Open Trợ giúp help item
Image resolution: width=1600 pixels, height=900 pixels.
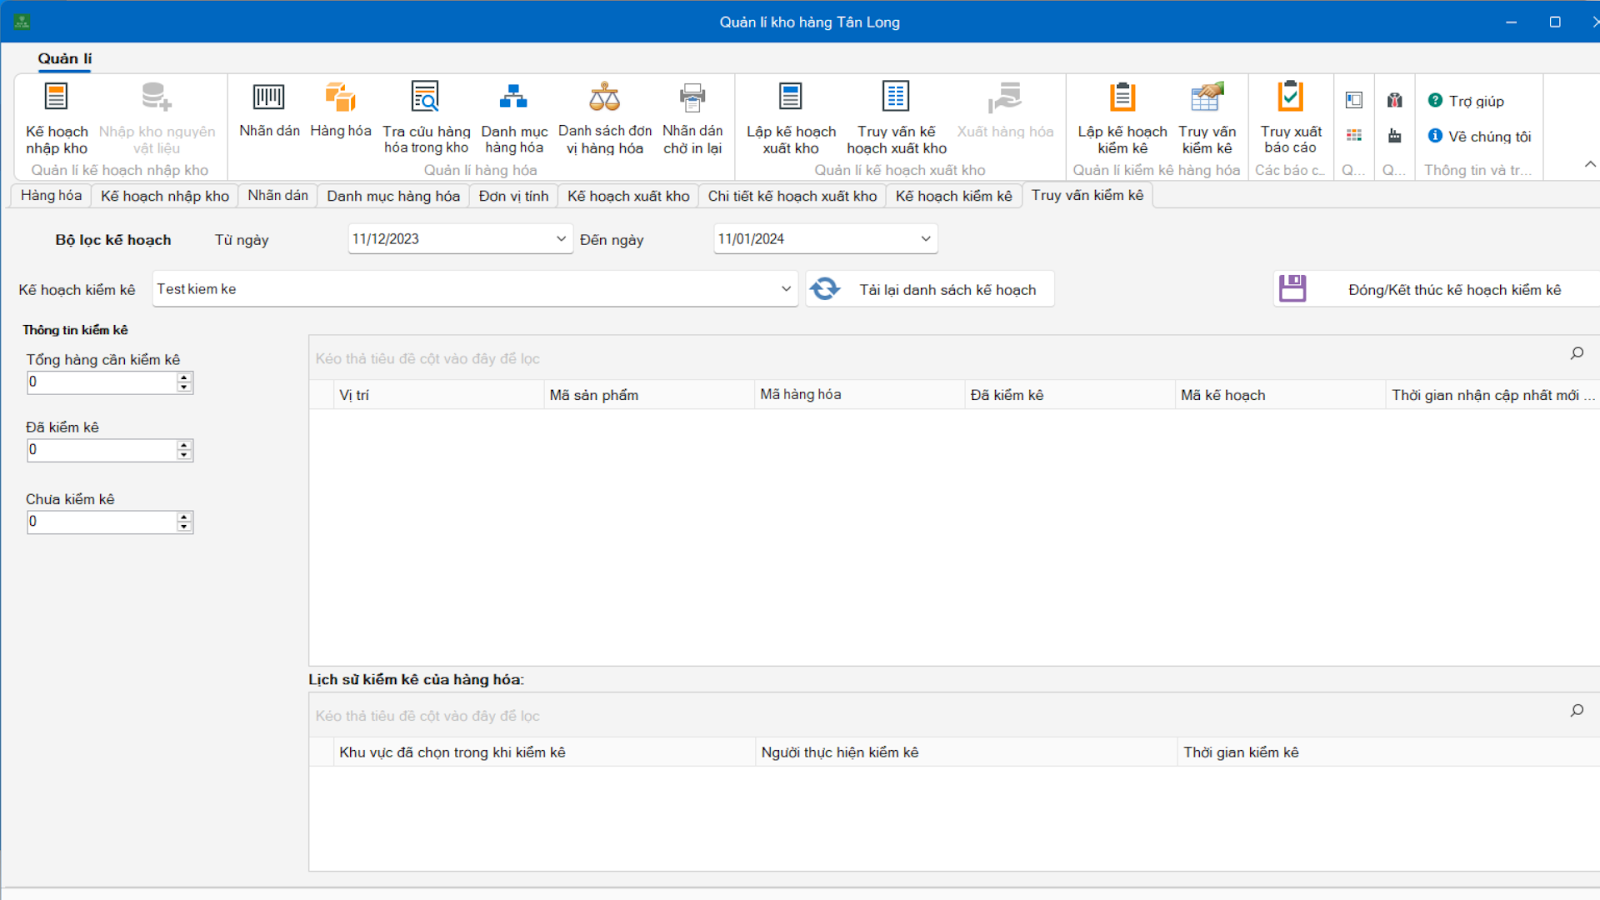pos(1466,101)
